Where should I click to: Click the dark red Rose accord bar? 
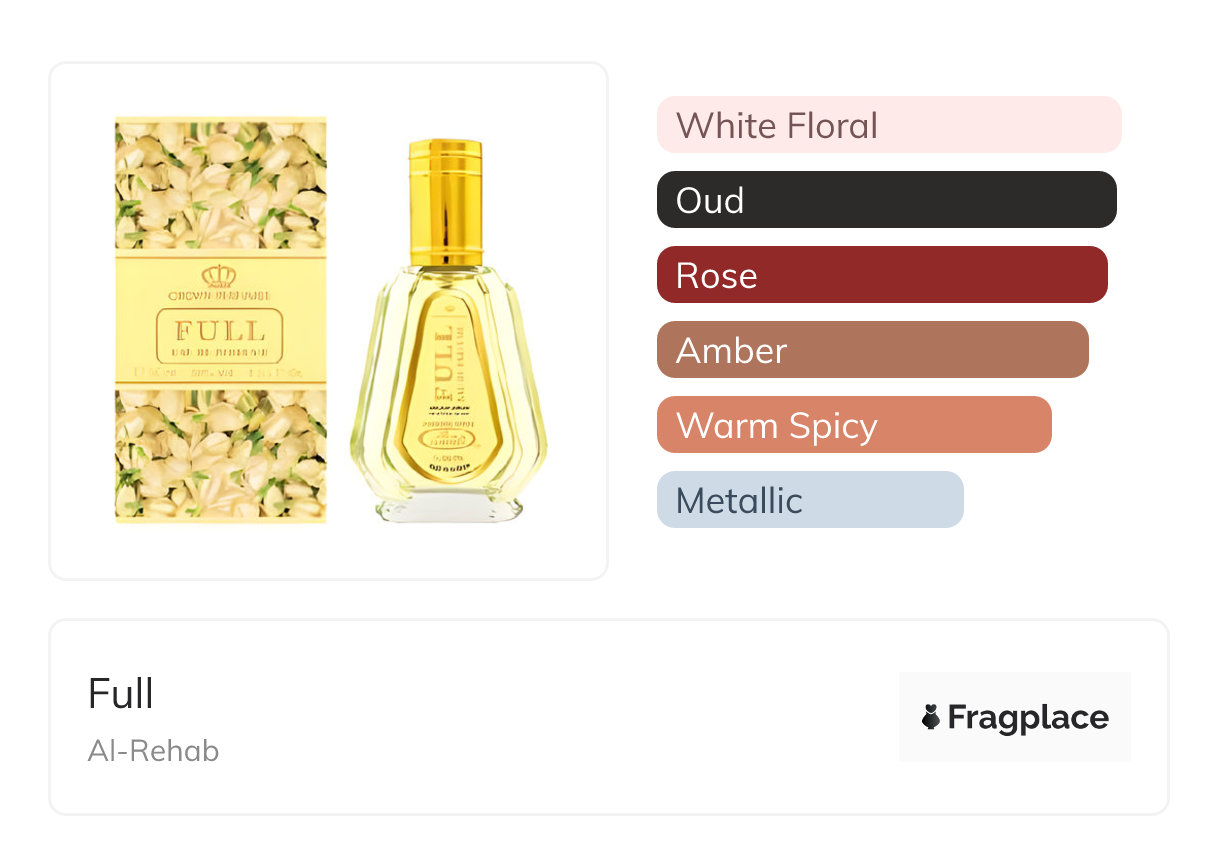click(881, 275)
